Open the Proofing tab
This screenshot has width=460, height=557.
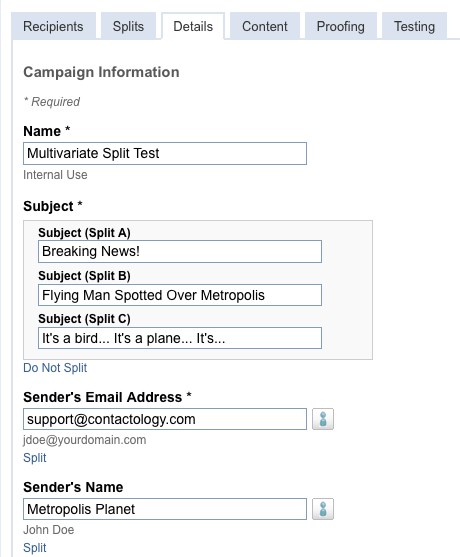[x=341, y=26]
